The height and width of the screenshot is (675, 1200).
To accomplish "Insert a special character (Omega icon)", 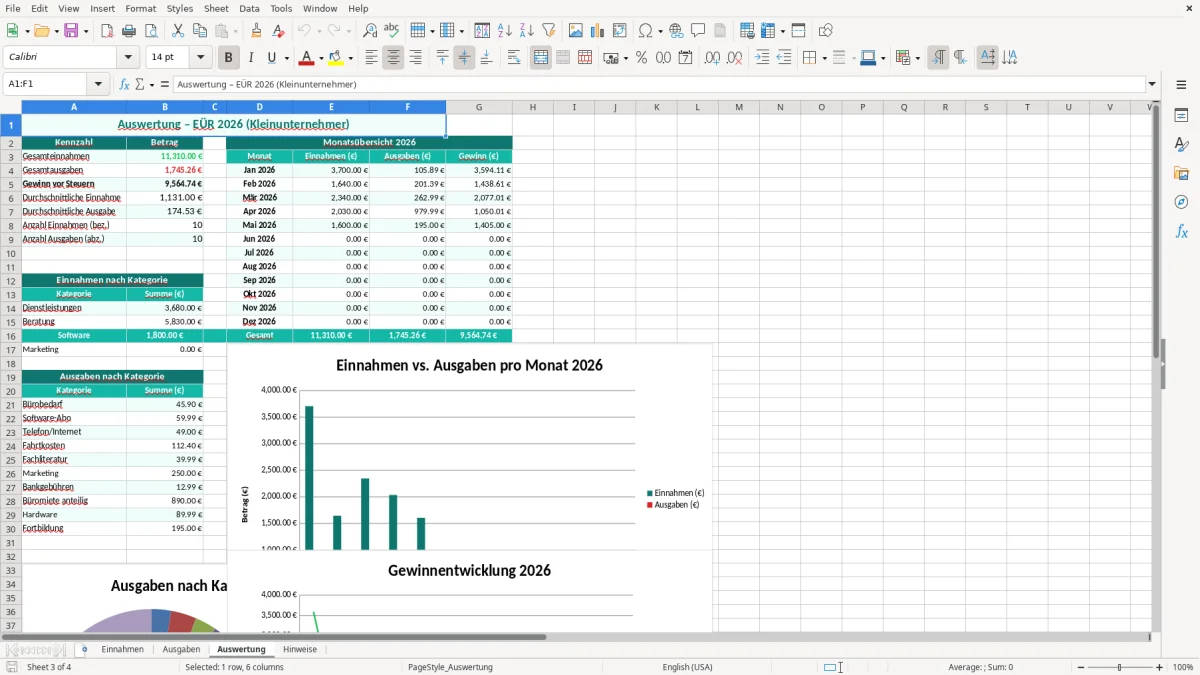I will (645, 30).
